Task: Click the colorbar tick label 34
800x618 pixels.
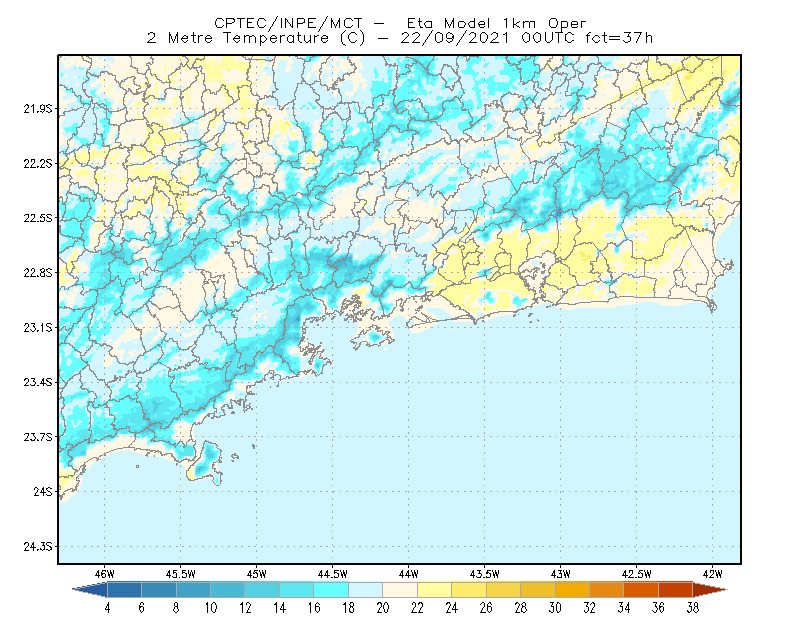Action: coord(624,608)
